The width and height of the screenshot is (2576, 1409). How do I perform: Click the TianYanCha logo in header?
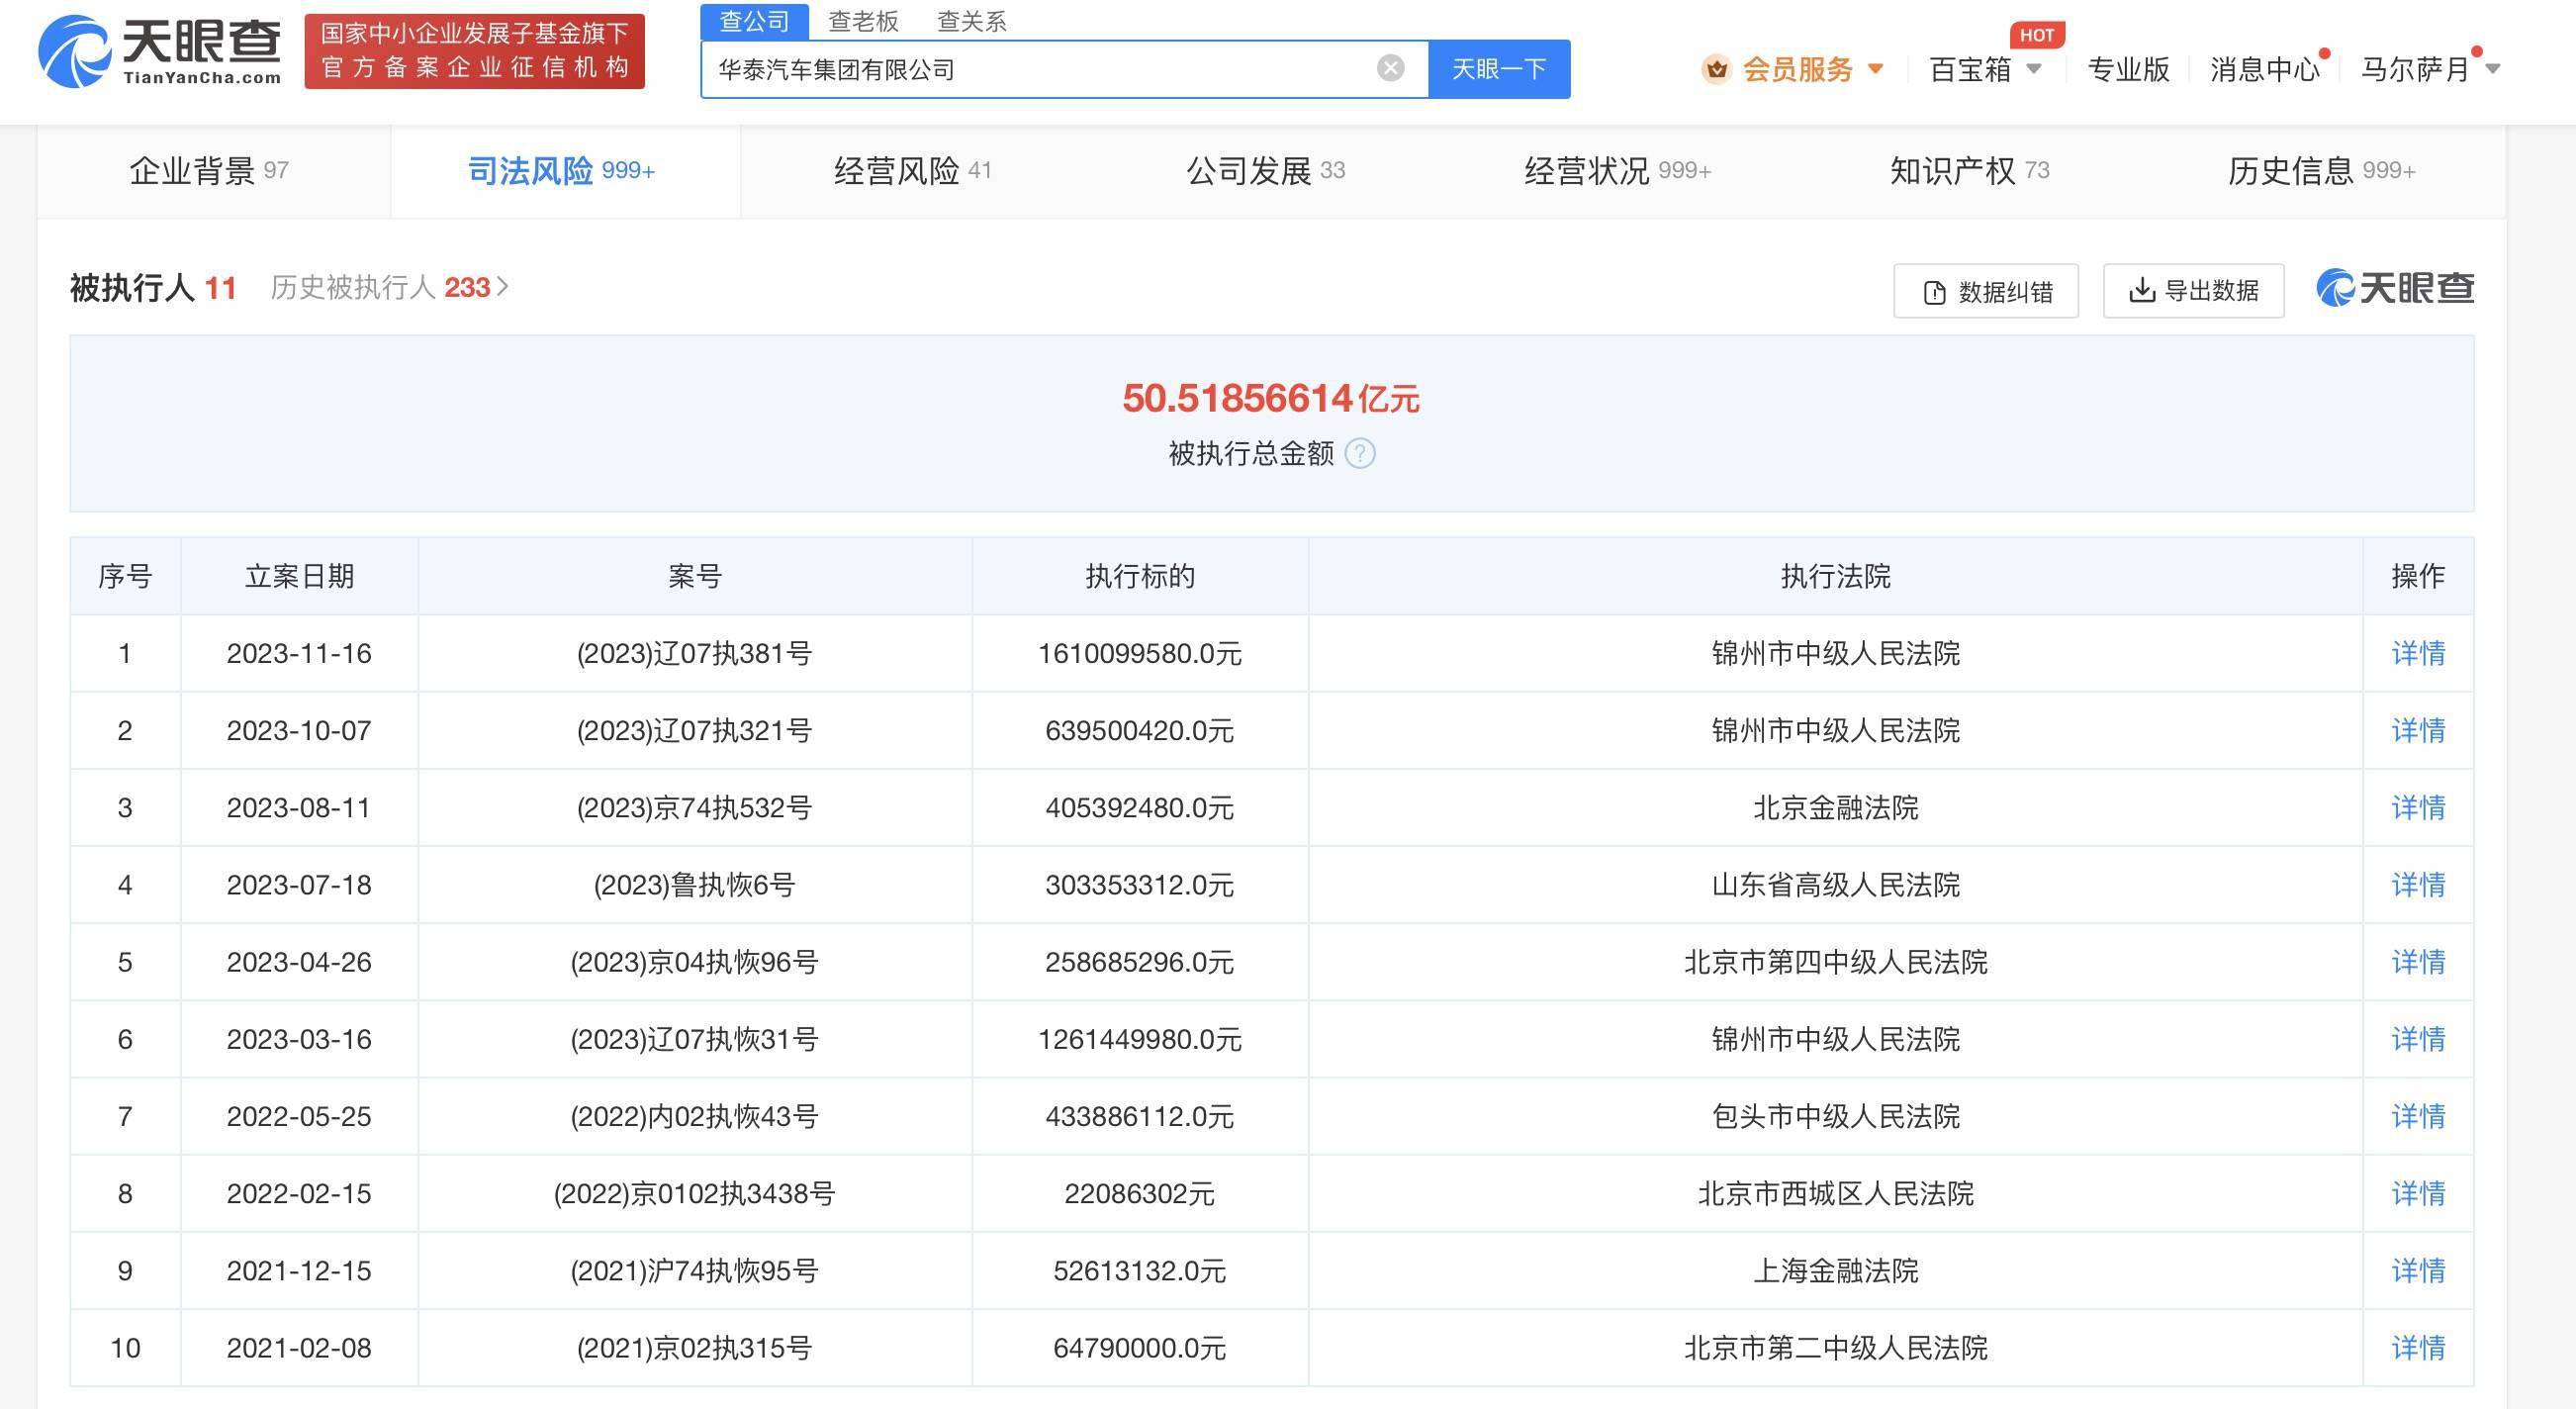pos(160,51)
